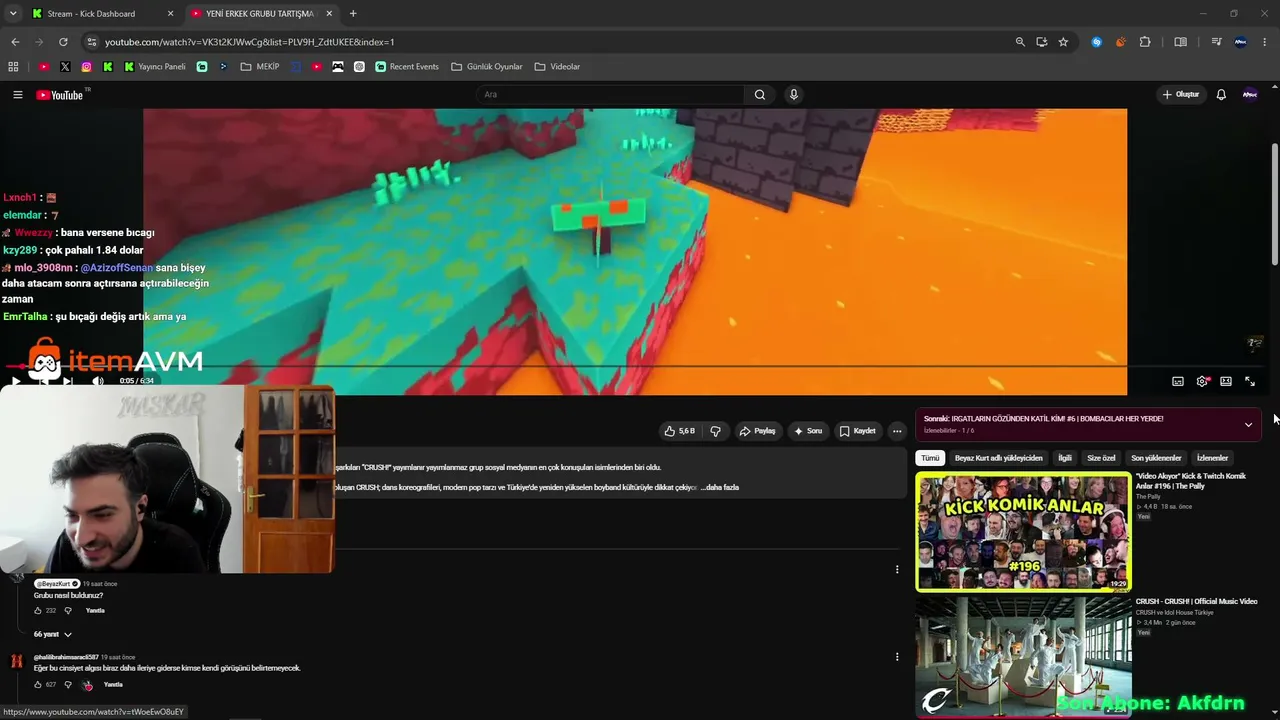Select the Size özel filter chip
The width and height of the screenshot is (1280, 720).
[1101, 458]
